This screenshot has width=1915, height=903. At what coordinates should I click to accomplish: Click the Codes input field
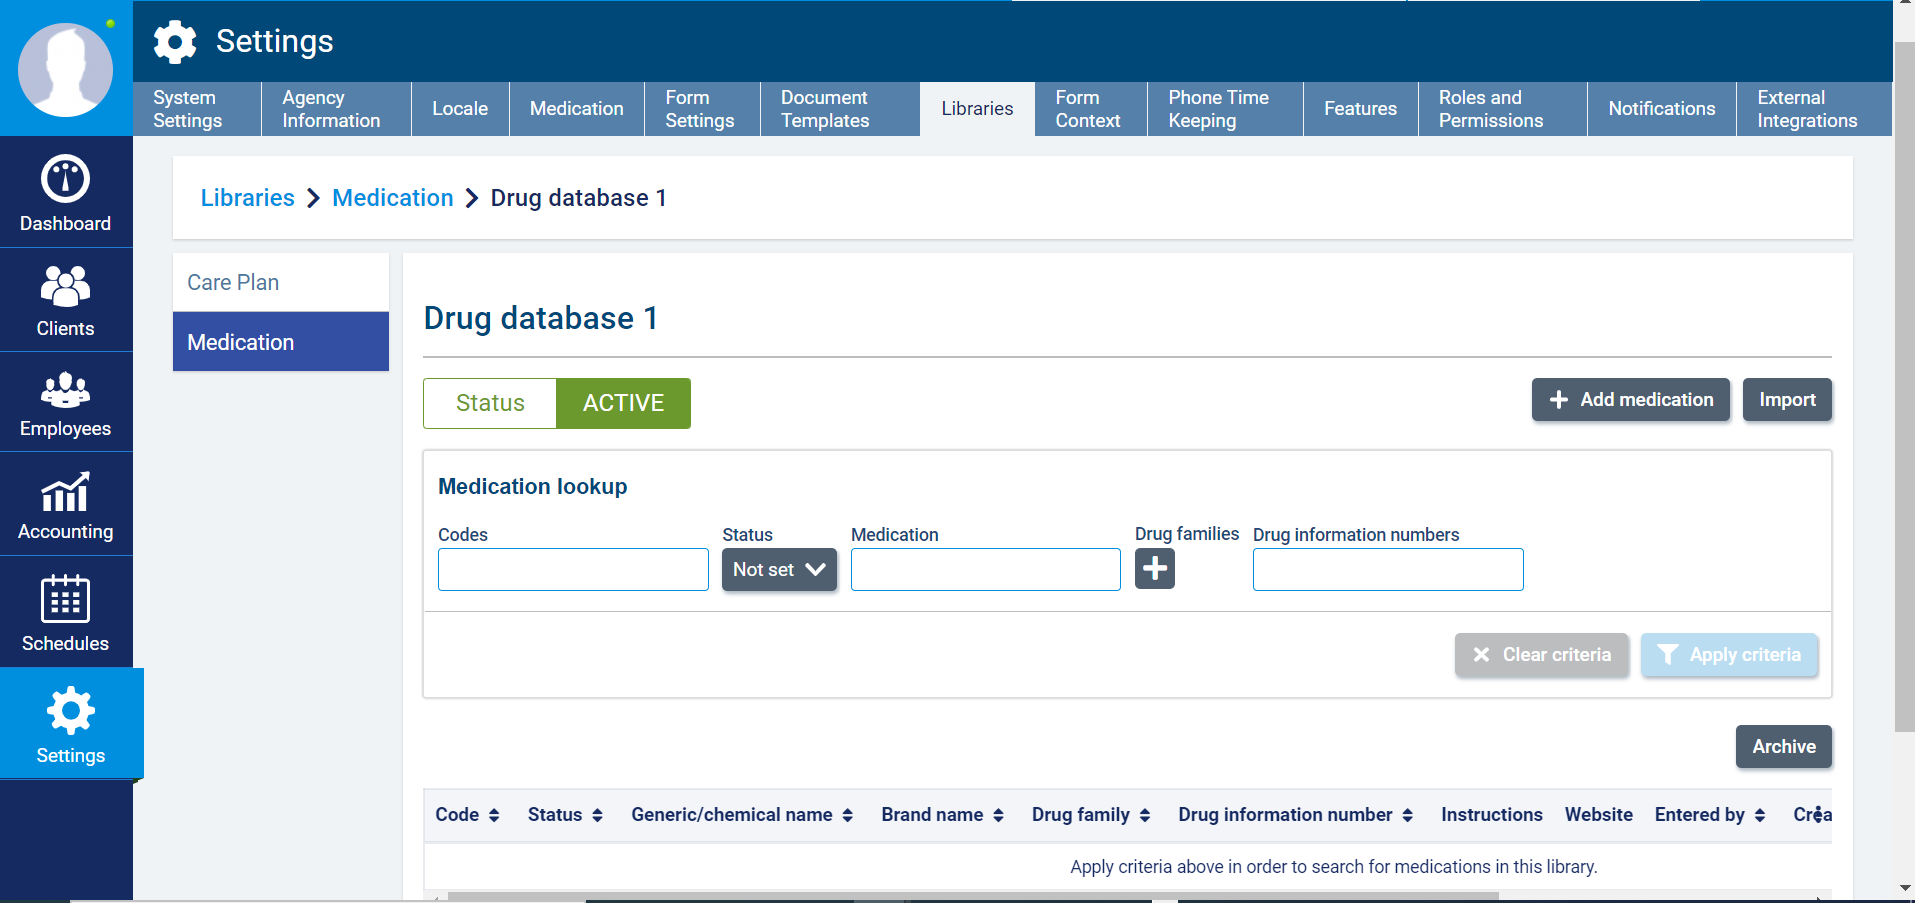click(573, 570)
